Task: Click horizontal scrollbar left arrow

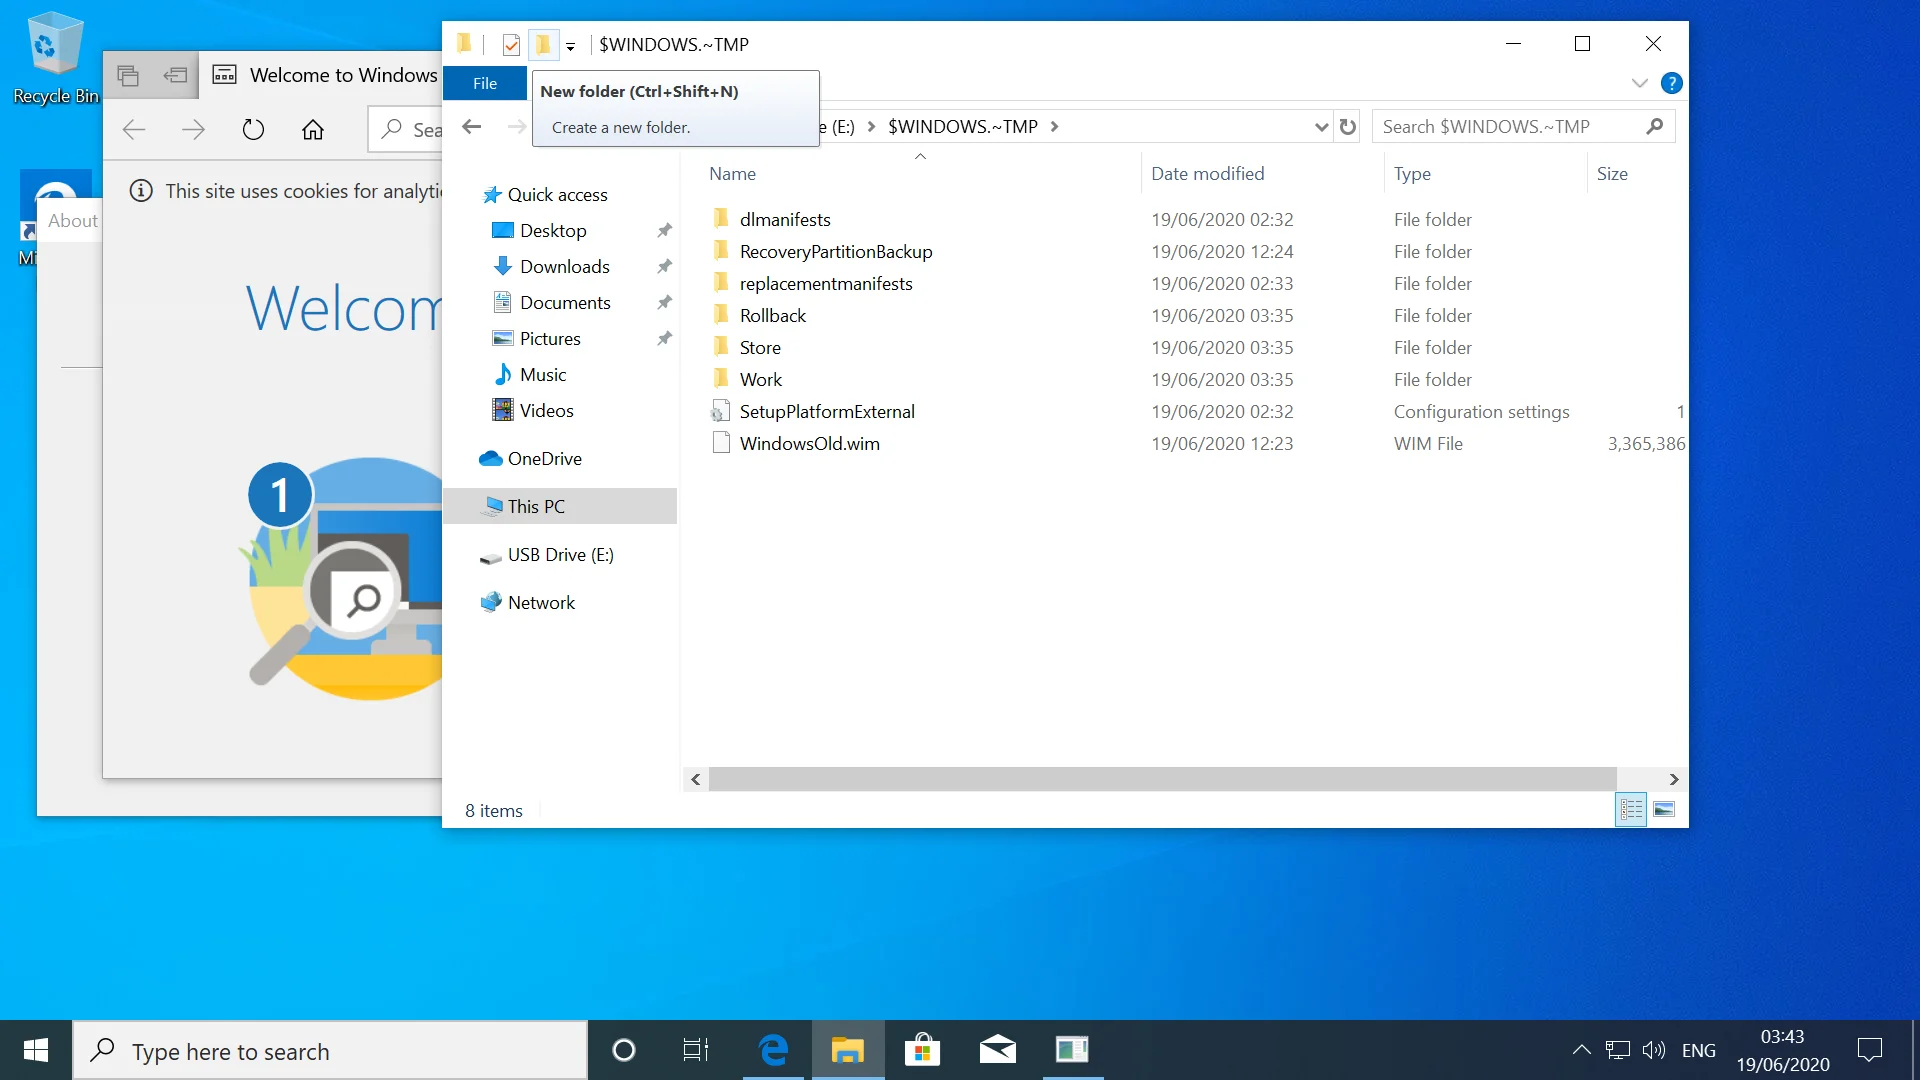Action: 696,779
